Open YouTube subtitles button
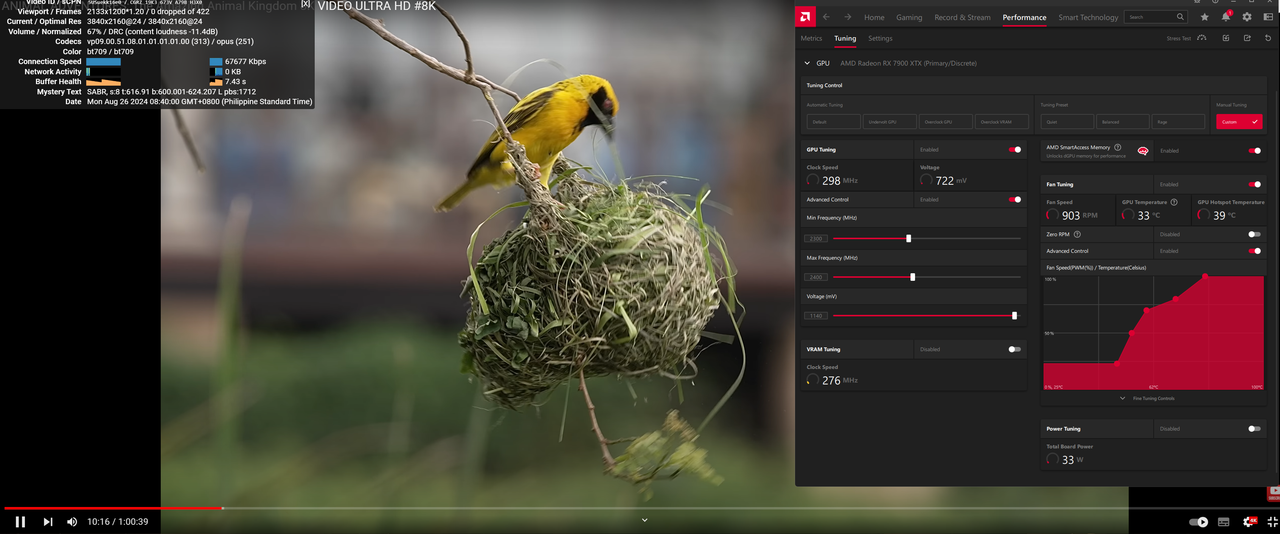Image resolution: width=1280 pixels, height=534 pixels. click(x=1224, y=522)
